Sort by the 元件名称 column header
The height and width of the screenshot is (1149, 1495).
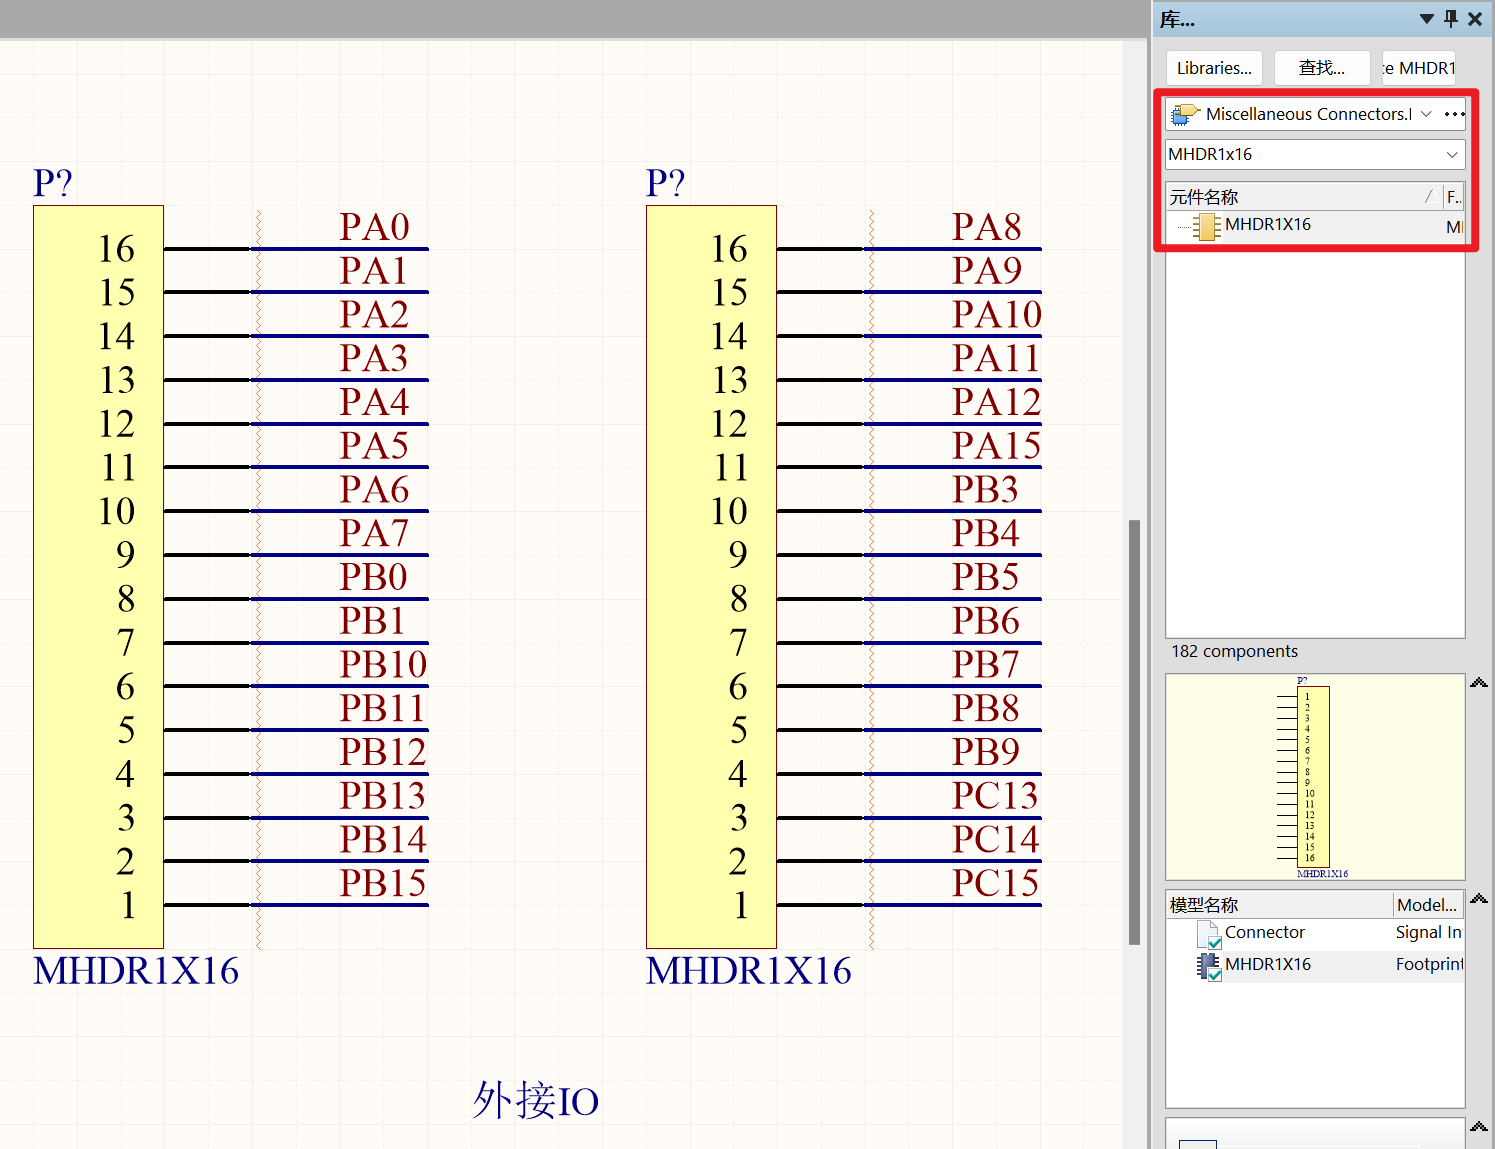[1304, 197]
